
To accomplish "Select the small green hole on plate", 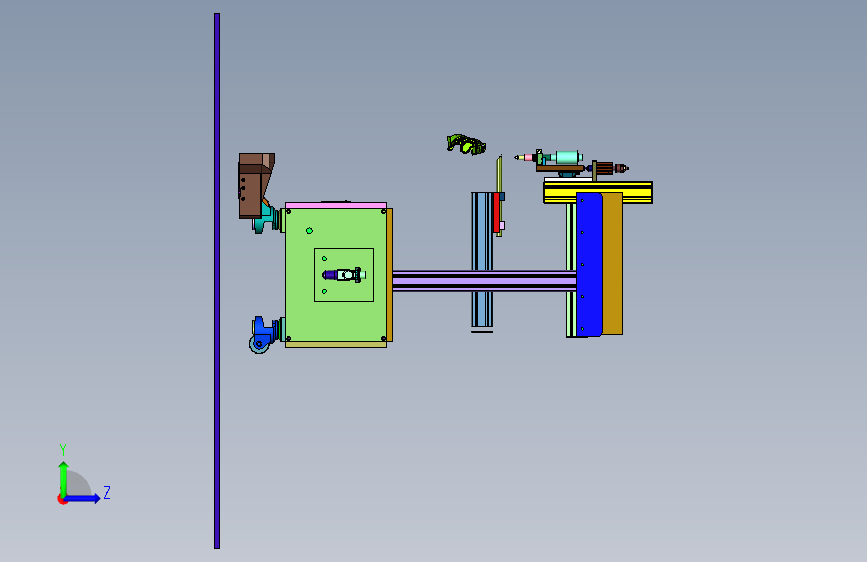I will (309, 231).
